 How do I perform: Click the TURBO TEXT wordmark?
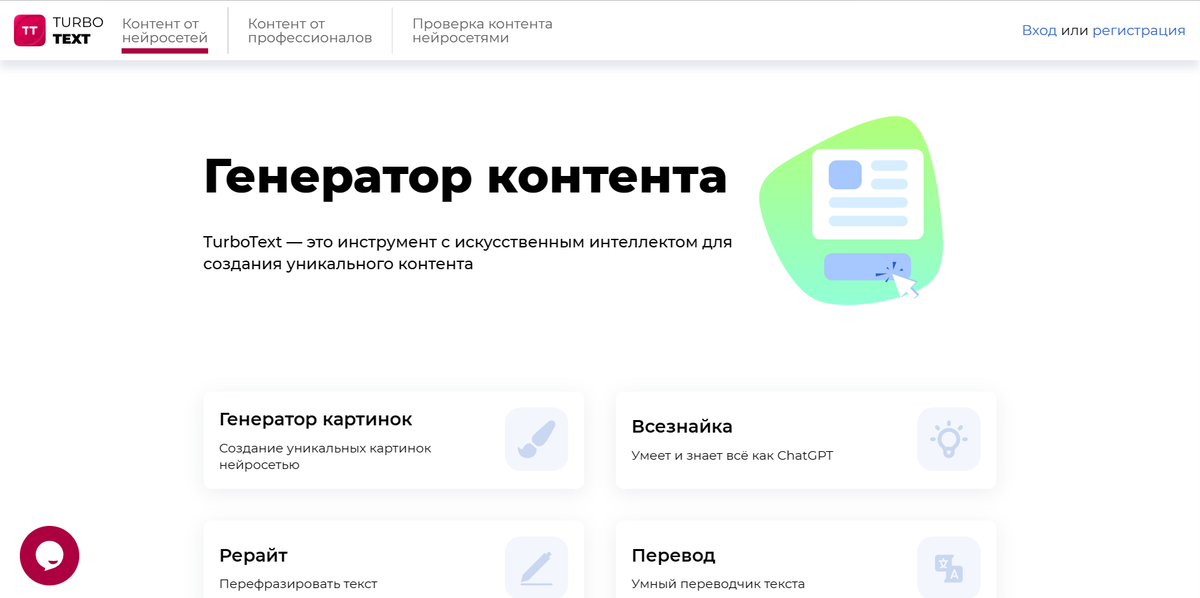78,31
